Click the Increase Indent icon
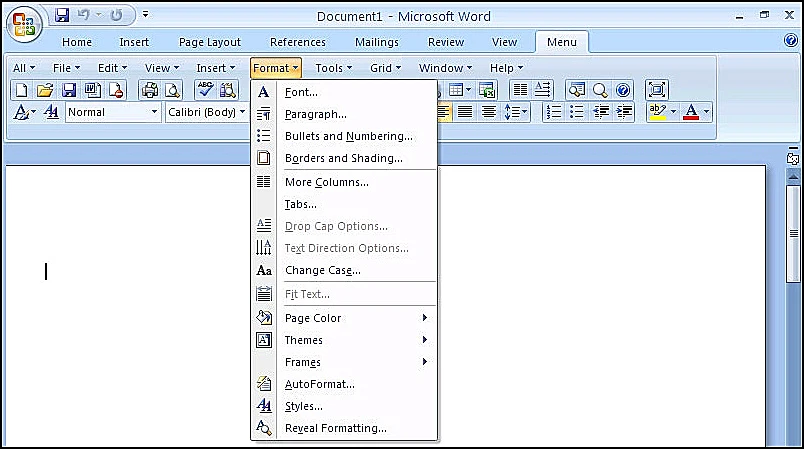804x449 pixels. pos(624,112)
